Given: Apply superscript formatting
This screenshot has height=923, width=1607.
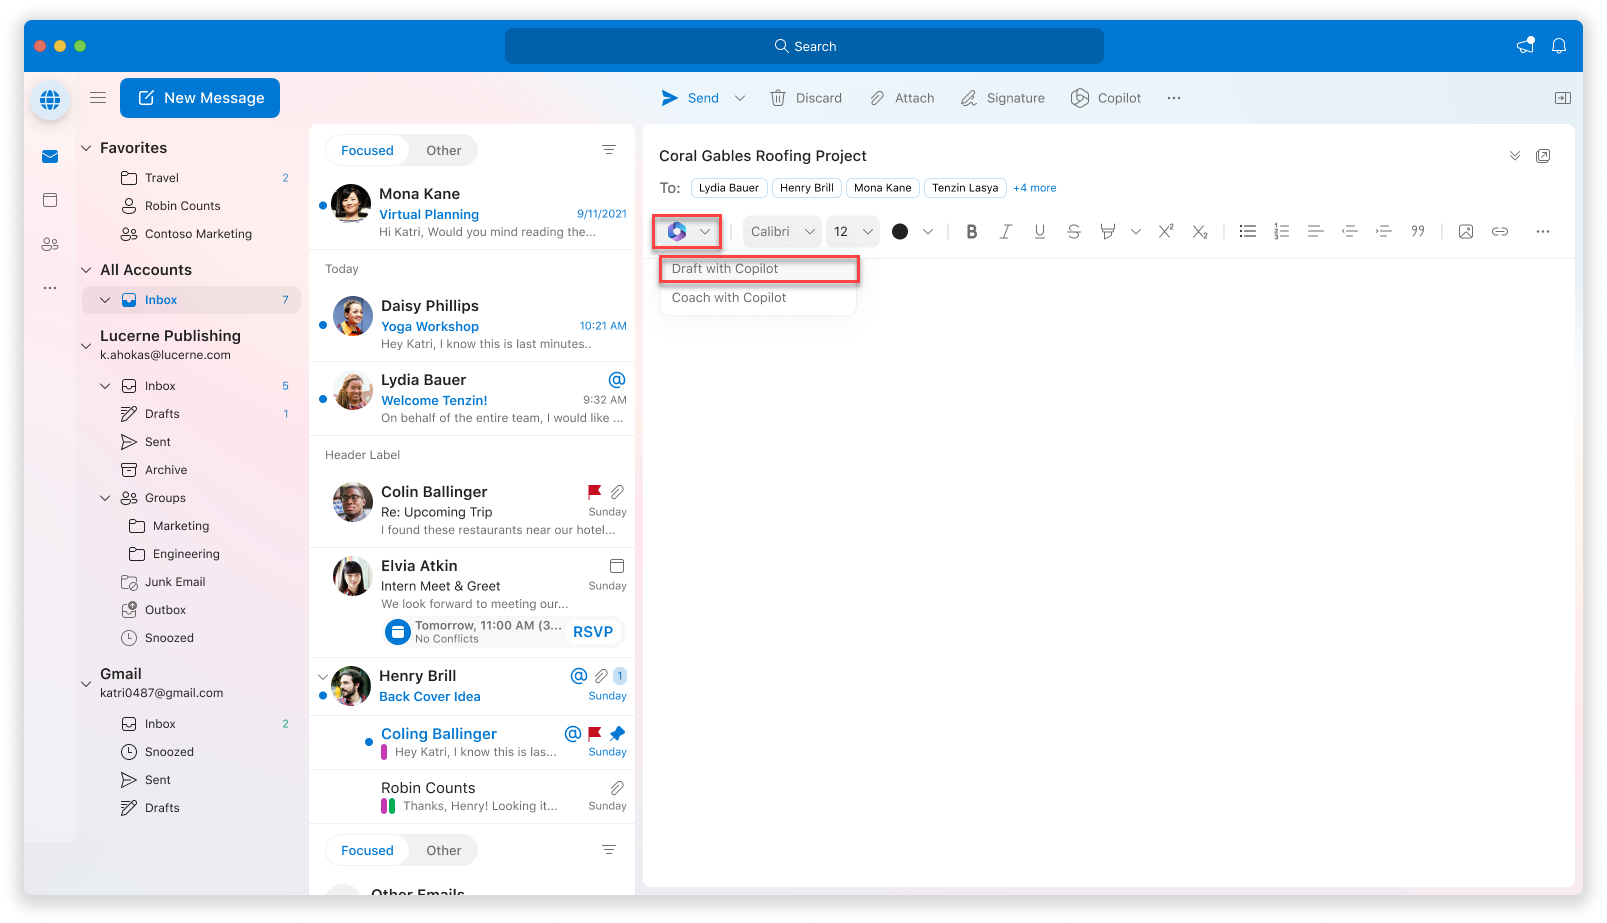Looking at the screenshot, I should tap(1166, 232).
